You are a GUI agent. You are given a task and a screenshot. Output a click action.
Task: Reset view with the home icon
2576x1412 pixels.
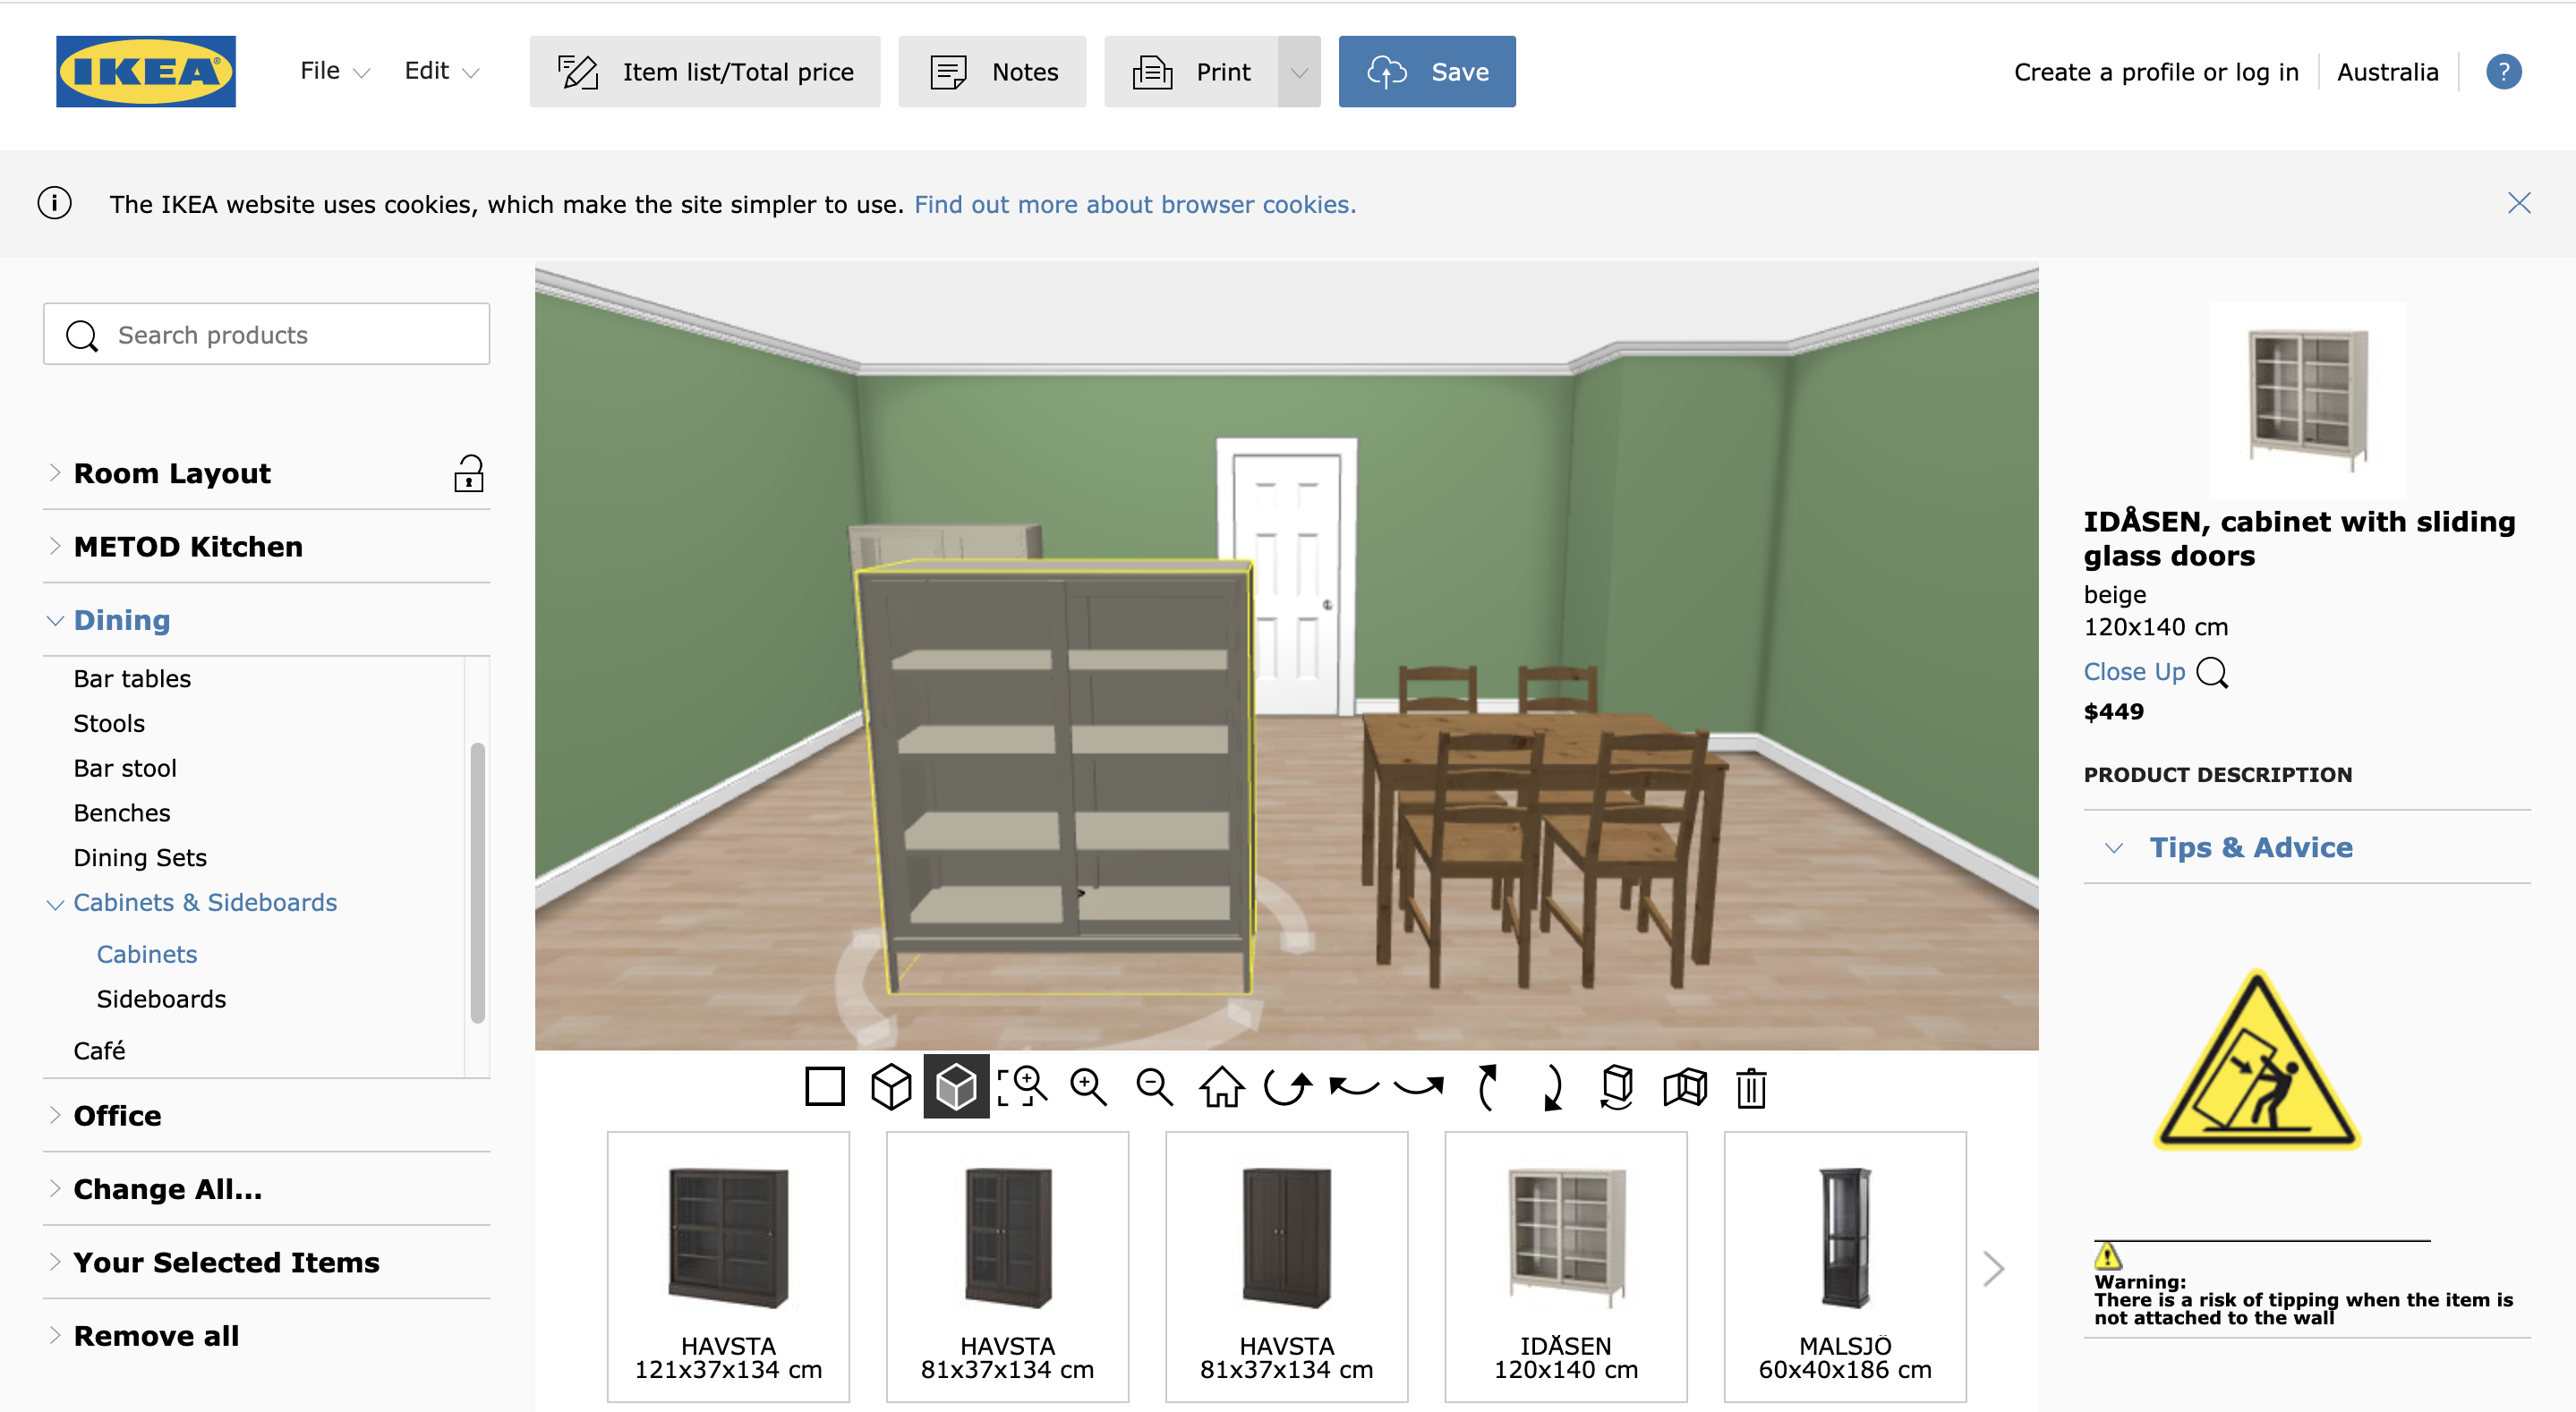pos(1221,1087)
